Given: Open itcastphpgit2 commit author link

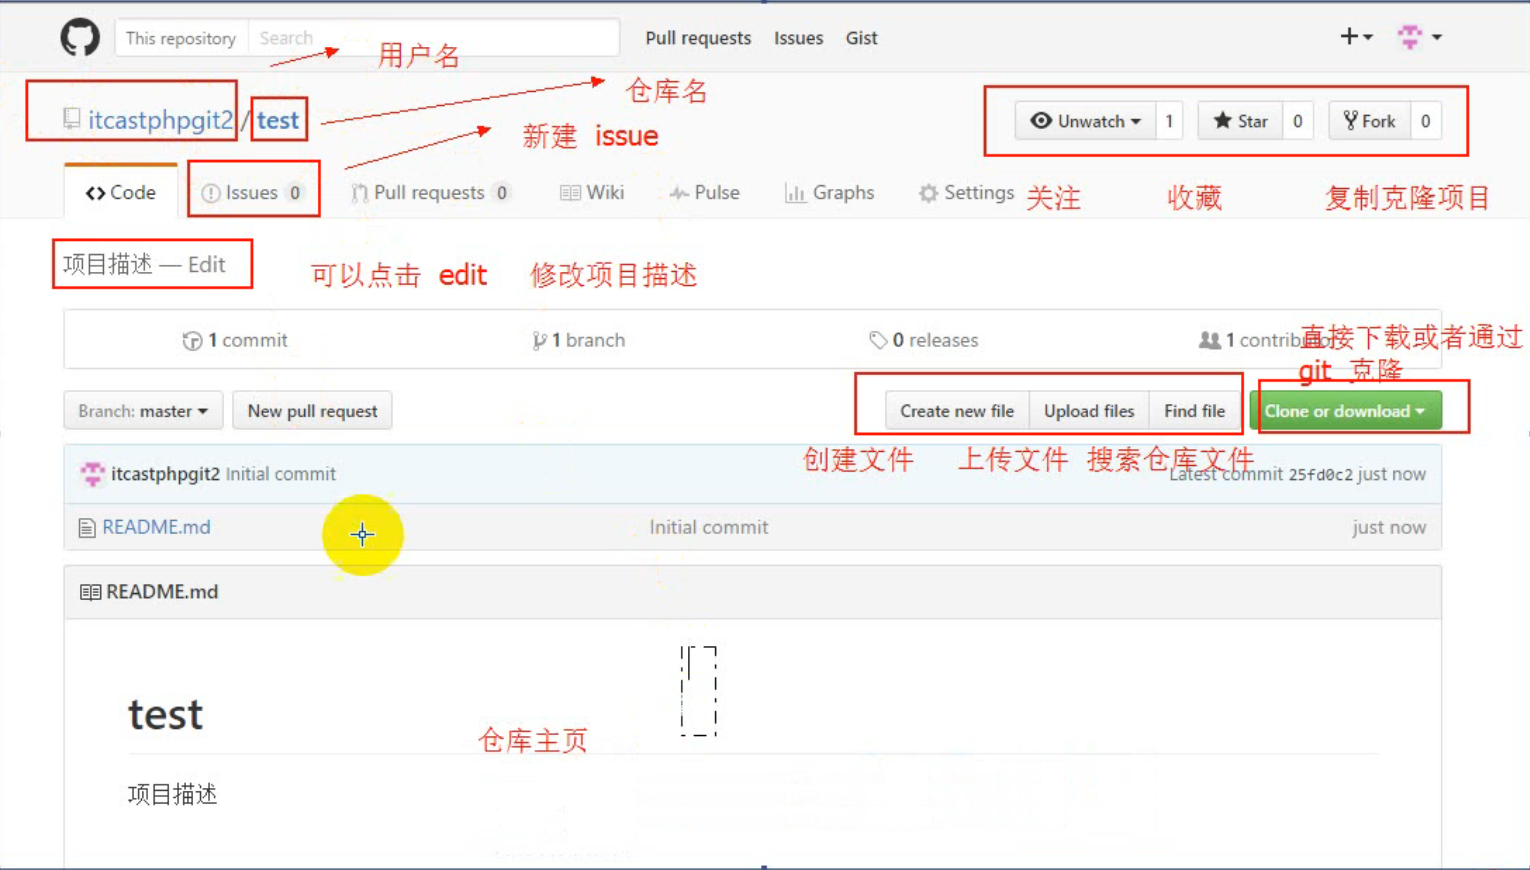Looking at the screenshot, I should 165,474.
